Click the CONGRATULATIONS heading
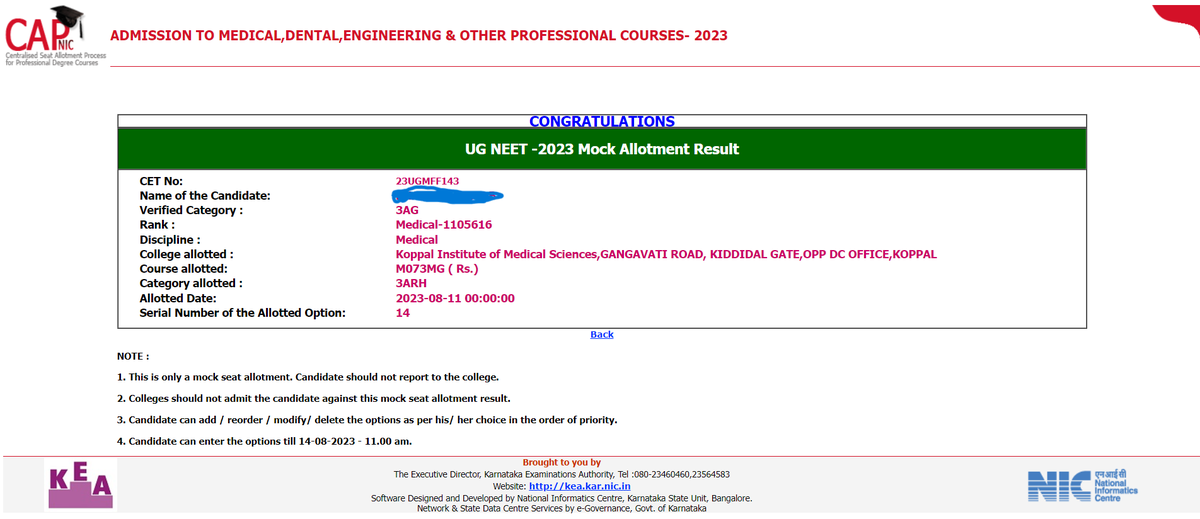 point(602,121)
